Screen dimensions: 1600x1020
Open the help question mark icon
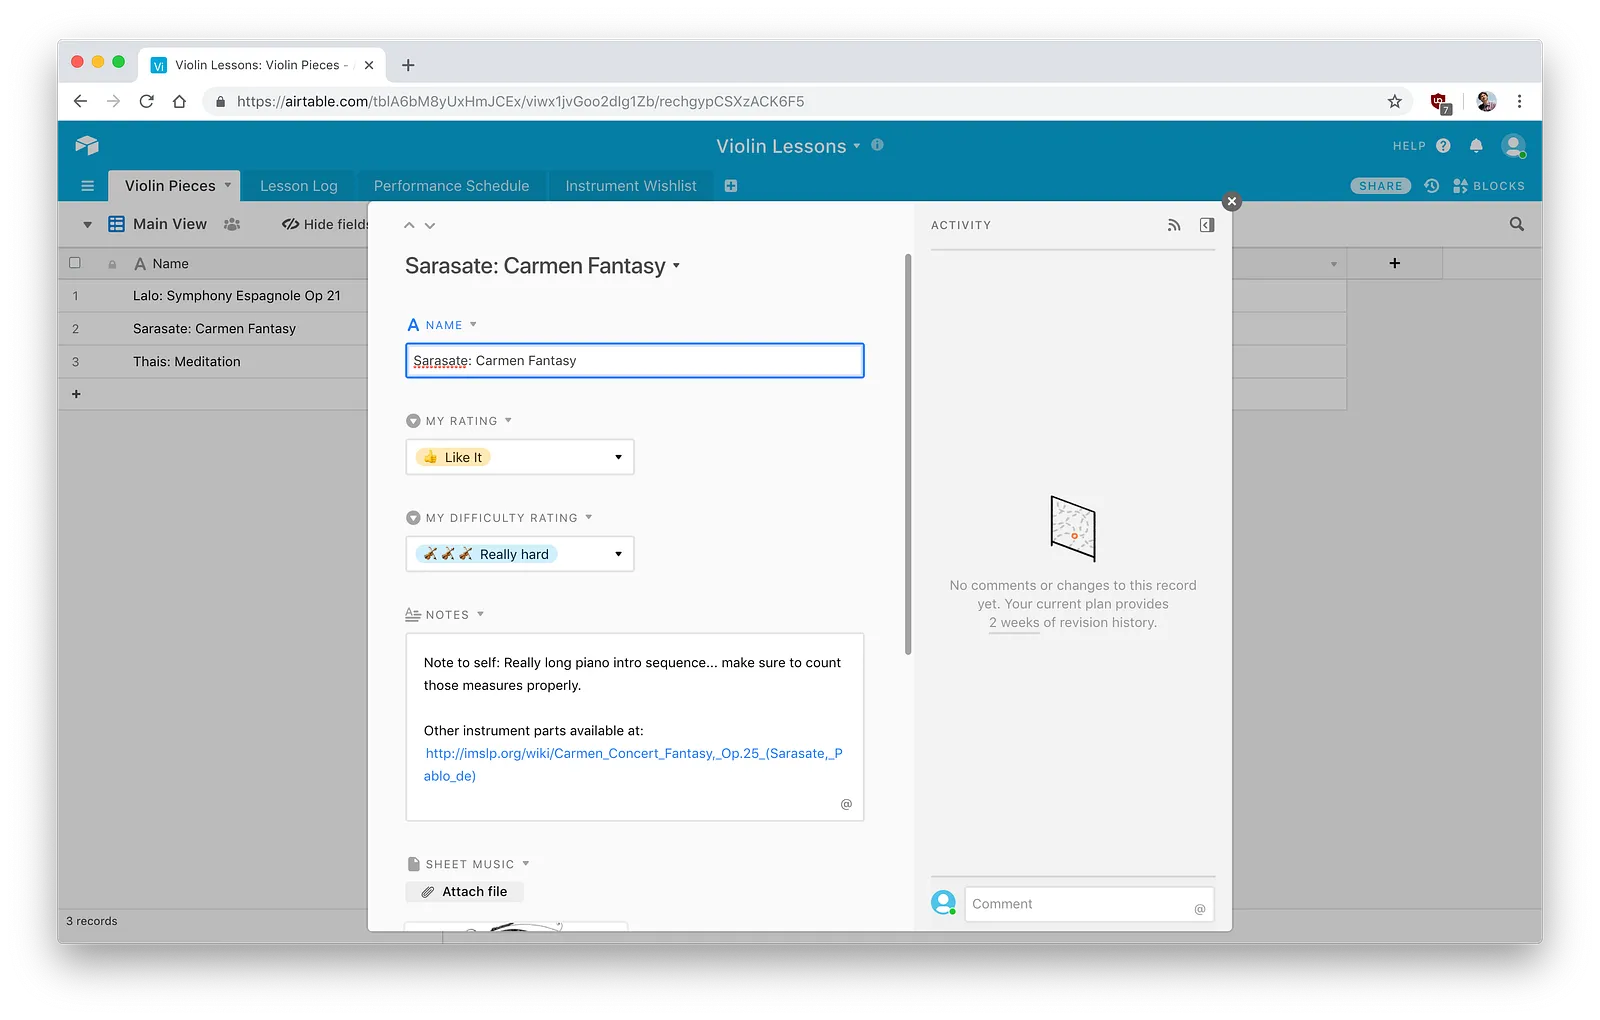[1443, 146]
